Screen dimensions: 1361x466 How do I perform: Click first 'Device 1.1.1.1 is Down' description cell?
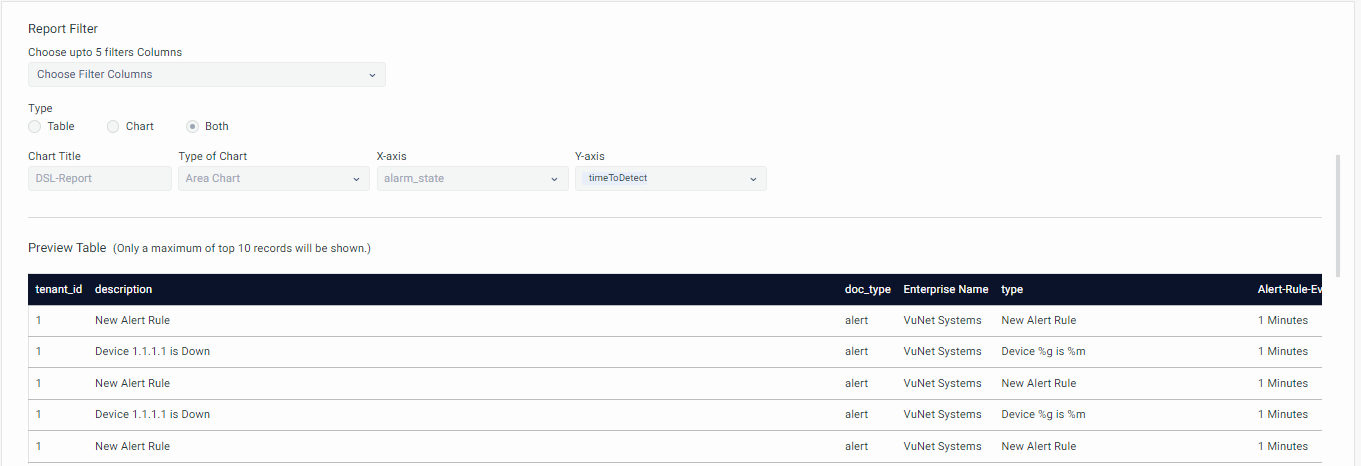152,352
